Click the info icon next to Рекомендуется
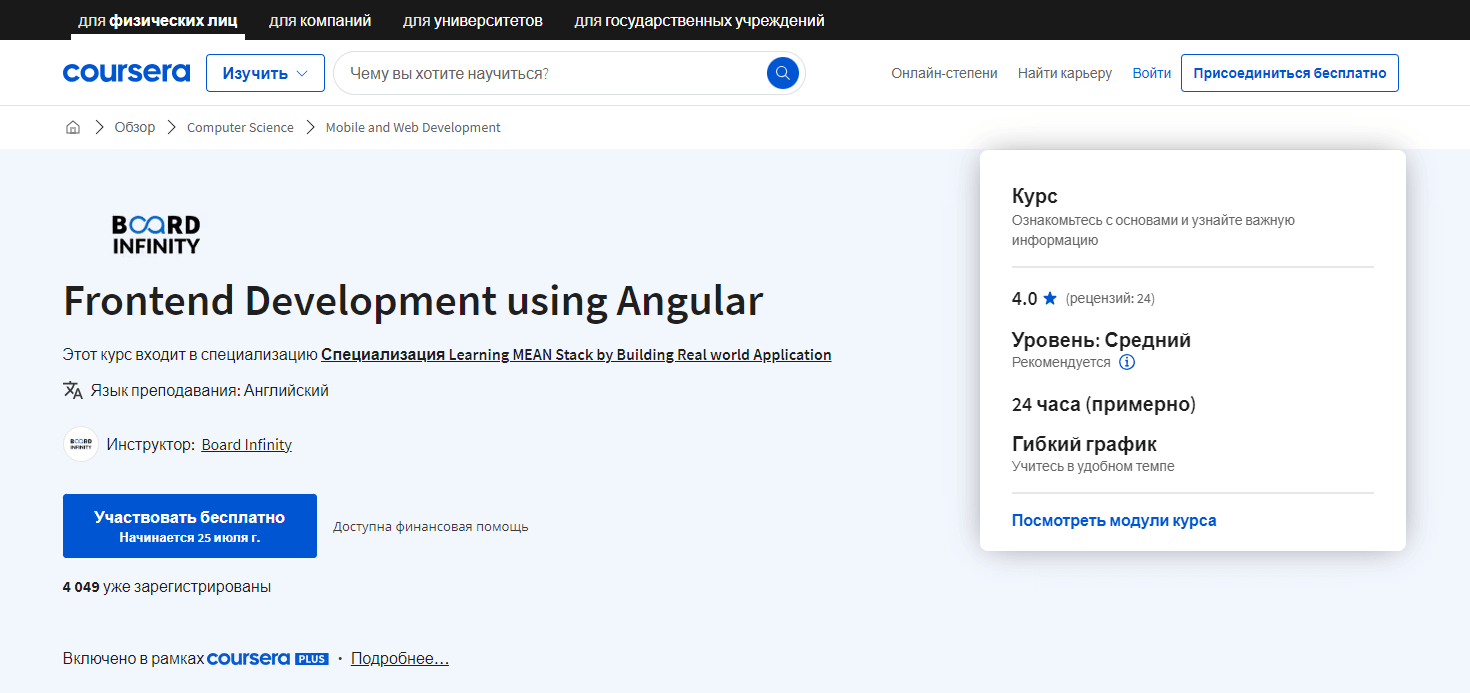This screenshot has height=693, width=1470. tap(1127, 362)
